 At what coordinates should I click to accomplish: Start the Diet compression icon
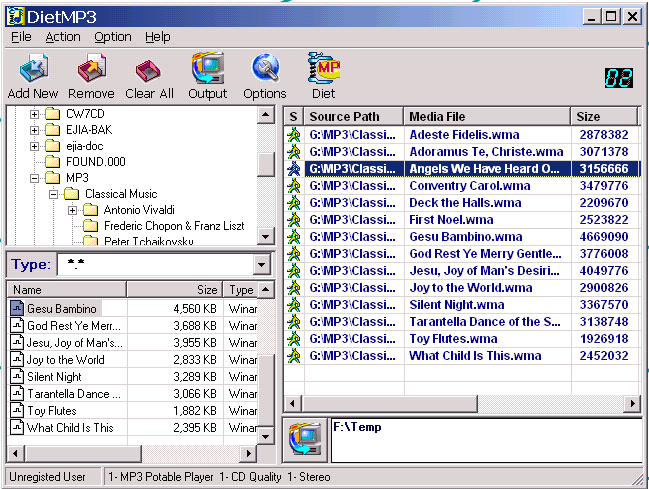tap(324, 68)
